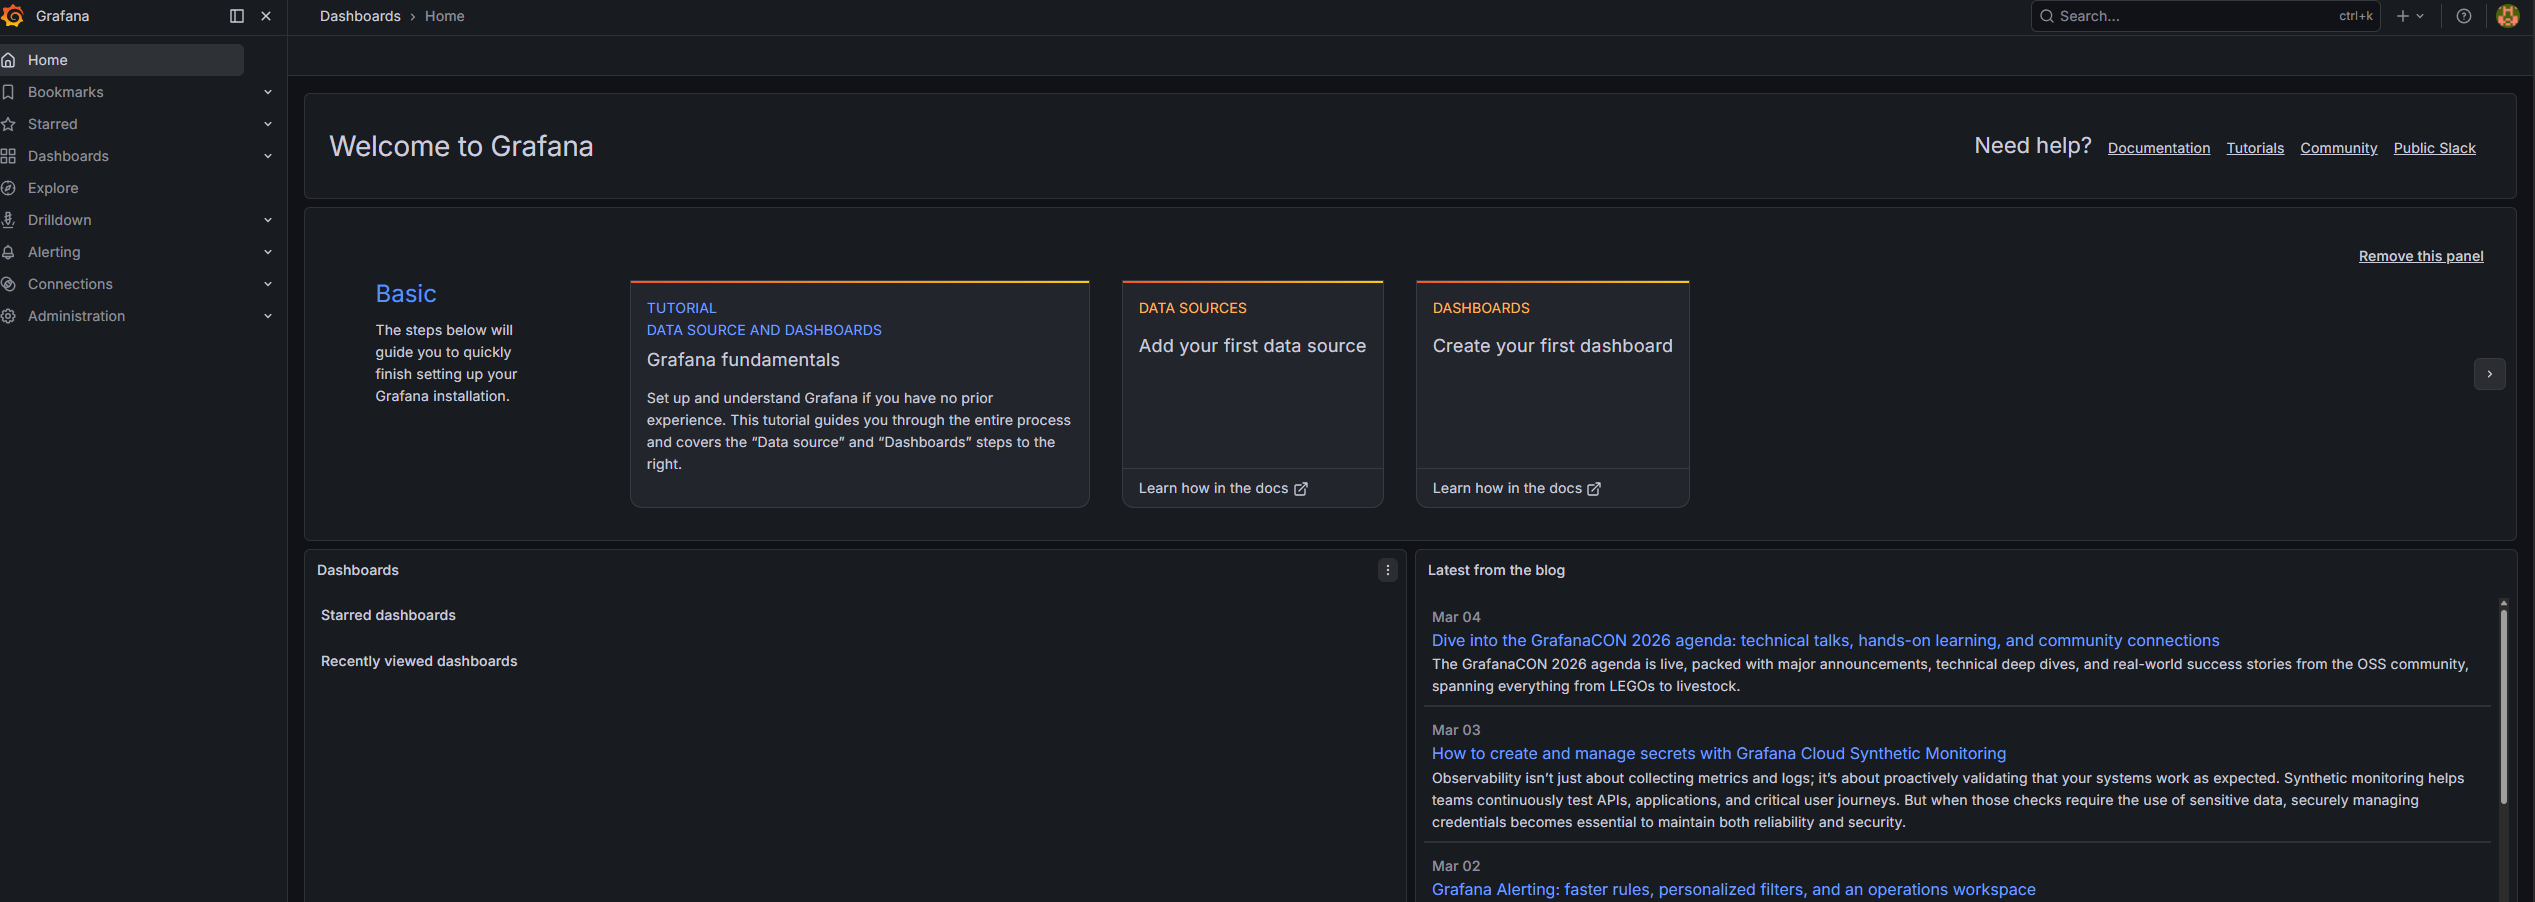Click the Grafana logo icon
The width and height of the screenshot is (2535, 902).
click(x=12, y=16)
